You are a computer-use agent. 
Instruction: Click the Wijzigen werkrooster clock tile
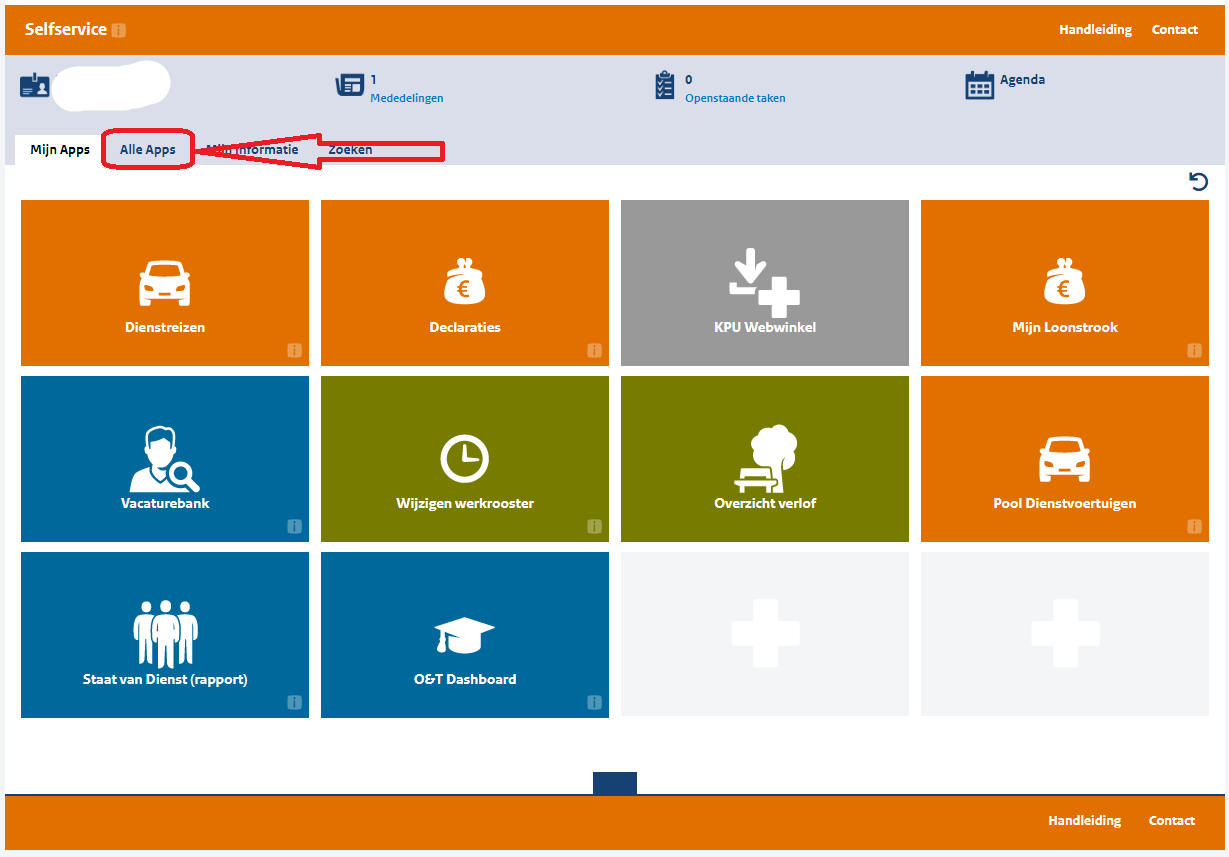tap(464, 459)
